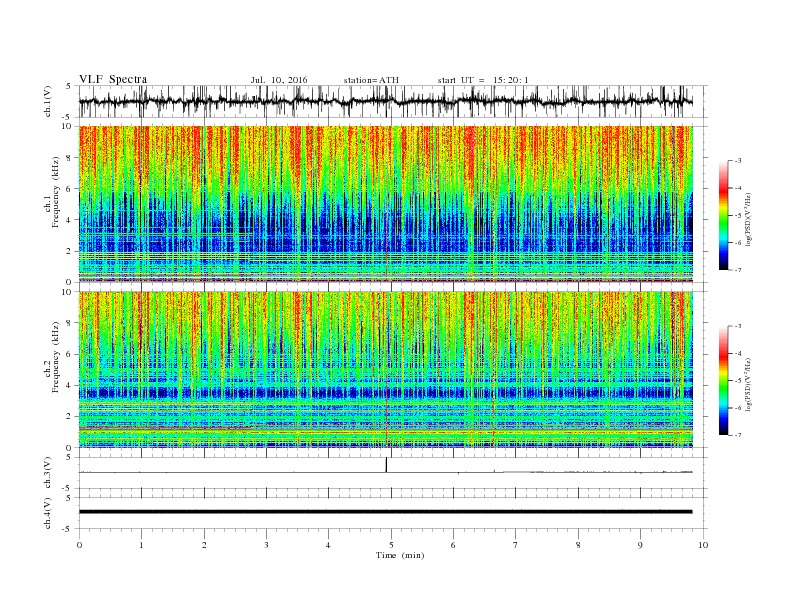Click time axis tick label "10" at bottom right

pyautogui.click(x=703, y=545)
